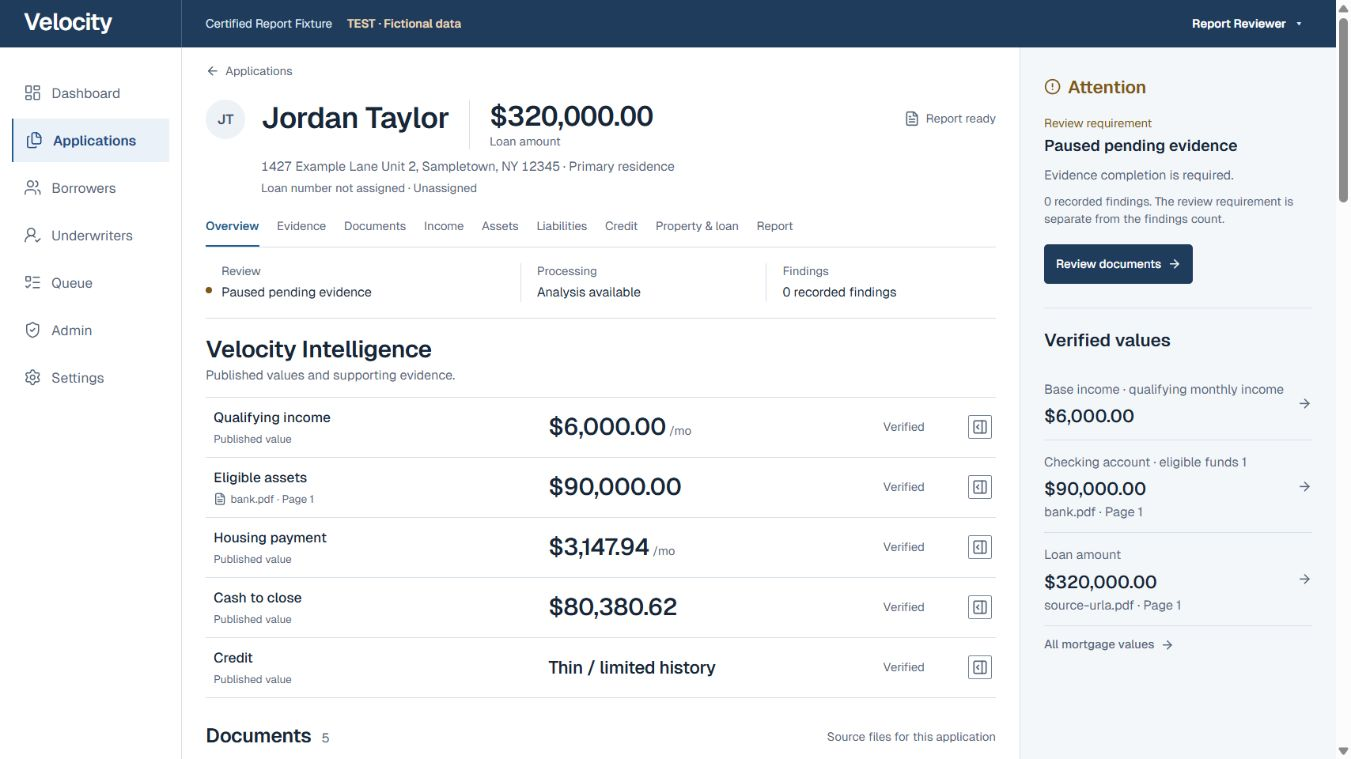Click the bank.pdf Page 1 source under Eligible assets

264,499
